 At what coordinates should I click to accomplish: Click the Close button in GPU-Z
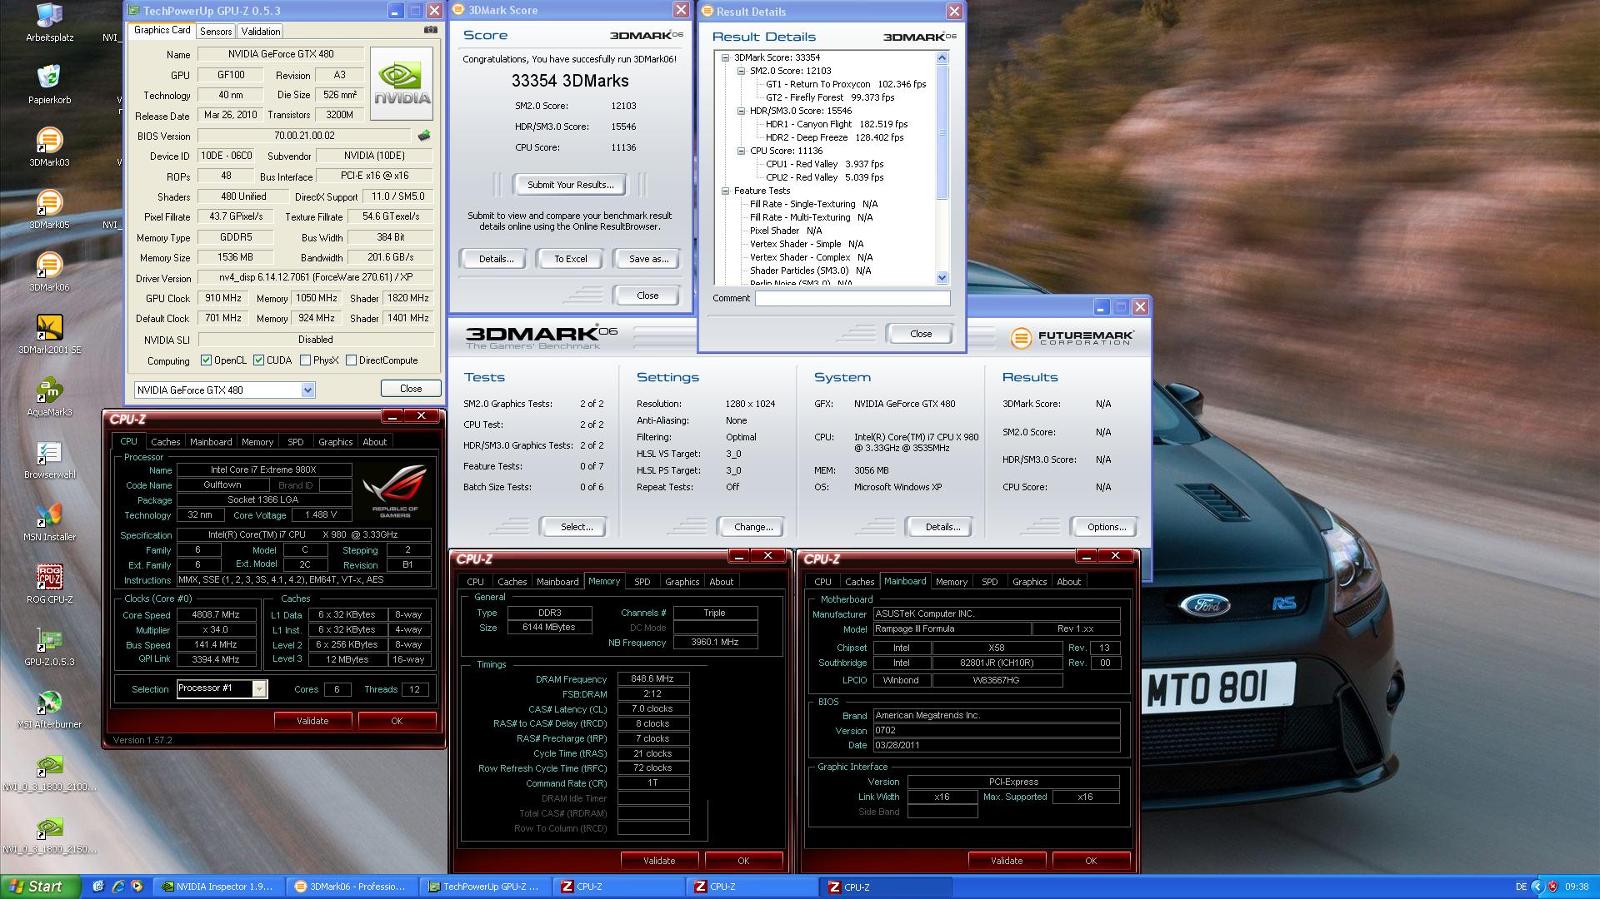[411, 389]
